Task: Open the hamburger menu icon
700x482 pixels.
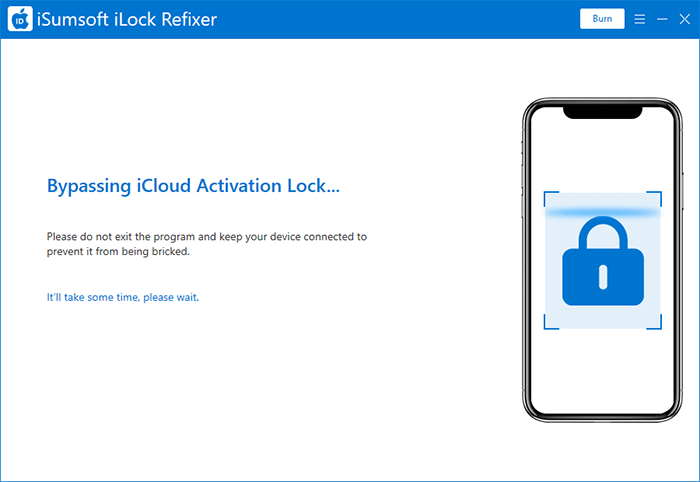Action: pos(639,19)
